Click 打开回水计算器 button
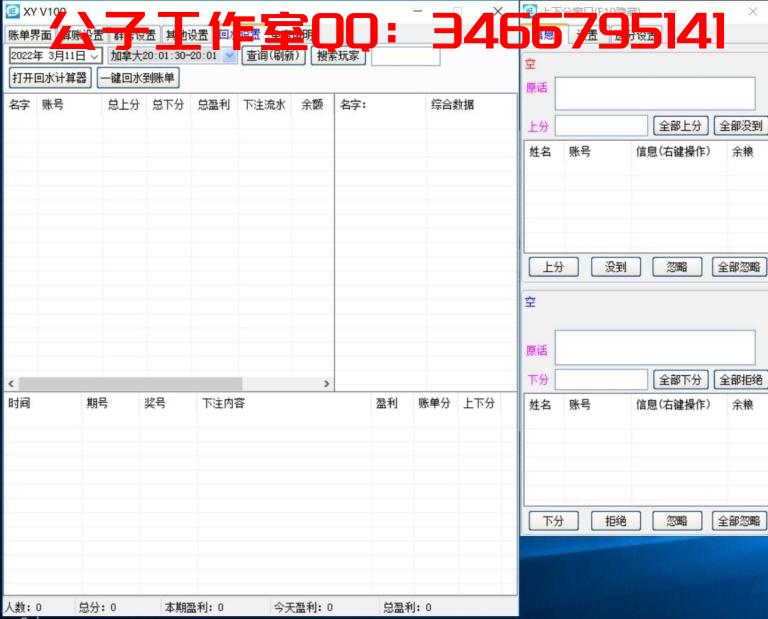This screenshot has width=768, height=619. click(x=50, y=78)
